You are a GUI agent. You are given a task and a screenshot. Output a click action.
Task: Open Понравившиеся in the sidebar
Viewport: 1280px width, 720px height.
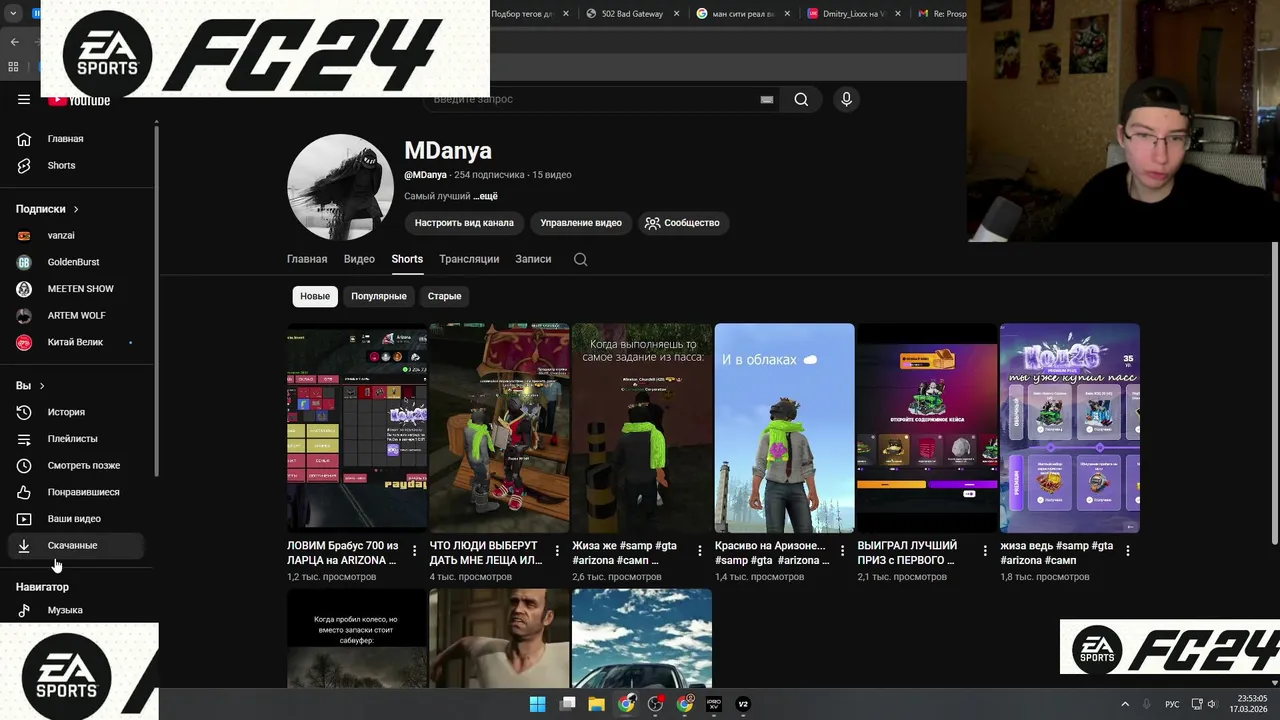78,492
